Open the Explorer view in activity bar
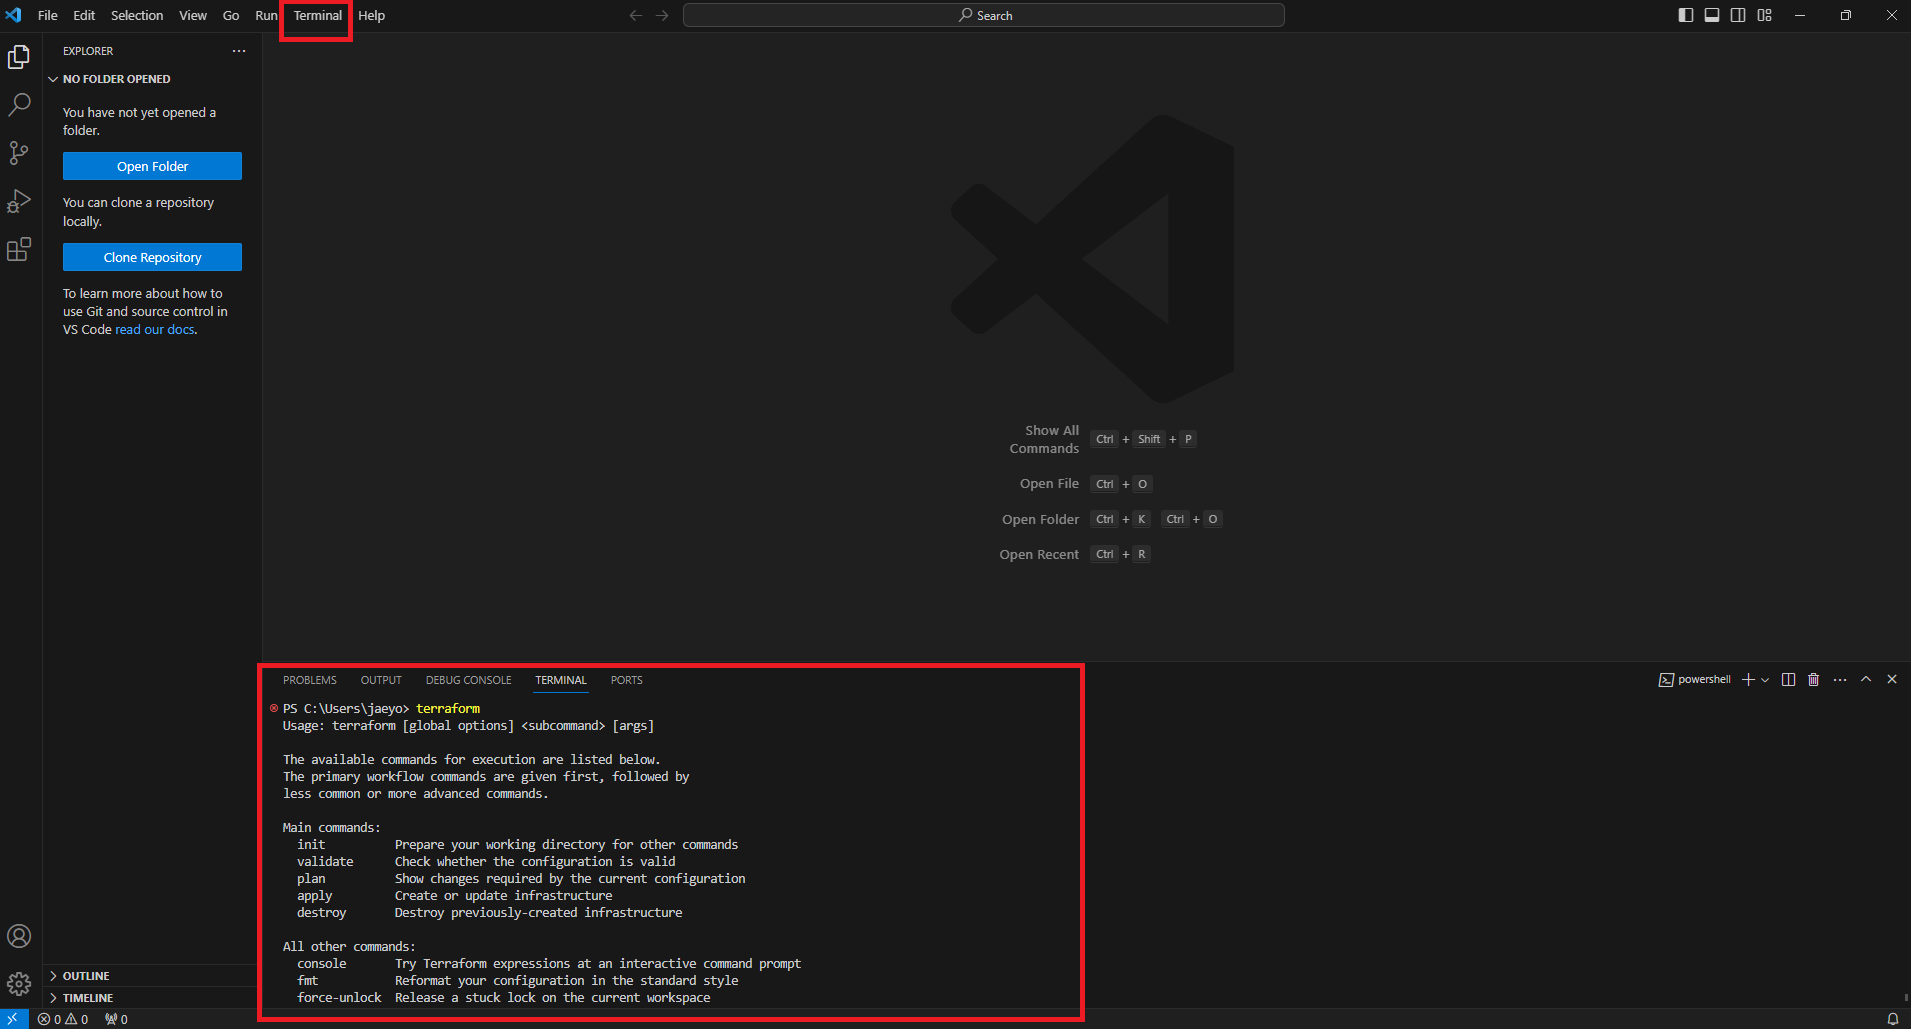Screen dimensions: 1911x1029 19,57
